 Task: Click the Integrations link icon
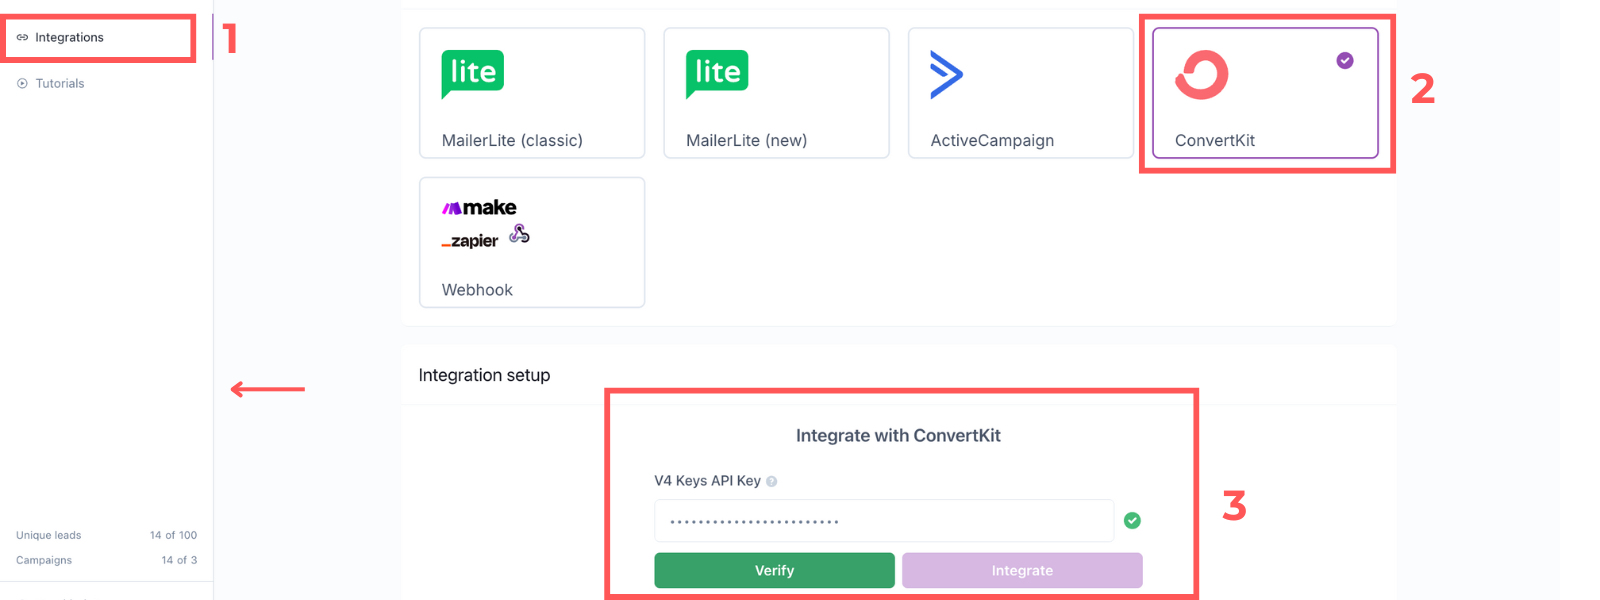tap(22, 38)
